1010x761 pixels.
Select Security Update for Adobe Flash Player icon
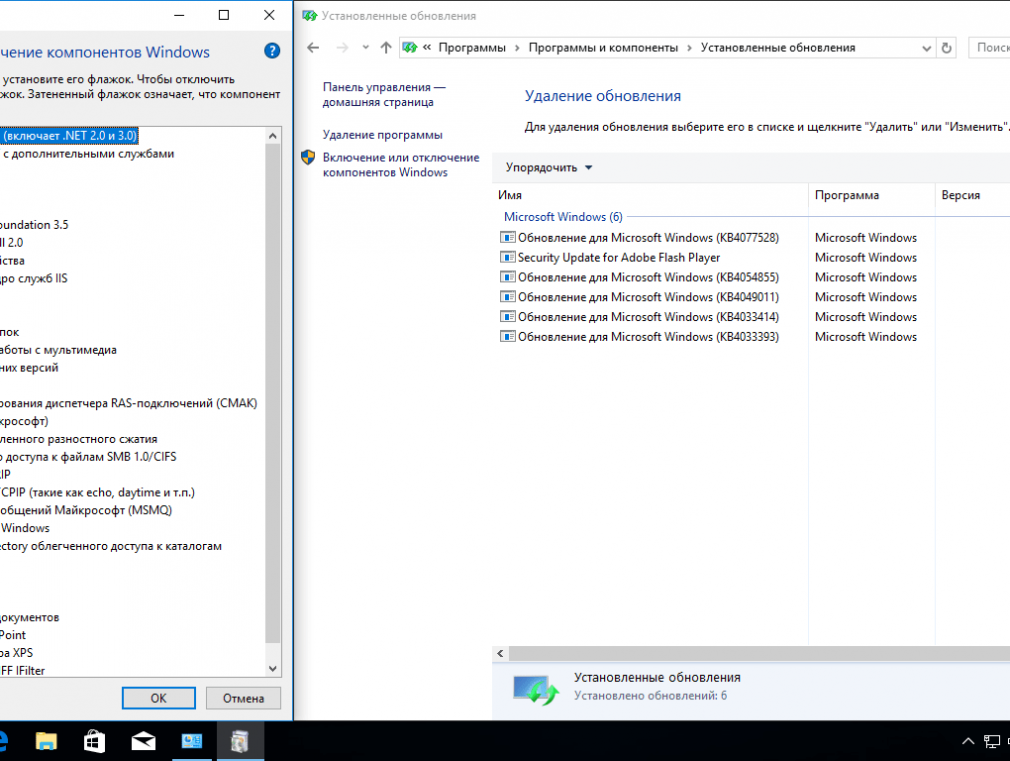point(508,257)
